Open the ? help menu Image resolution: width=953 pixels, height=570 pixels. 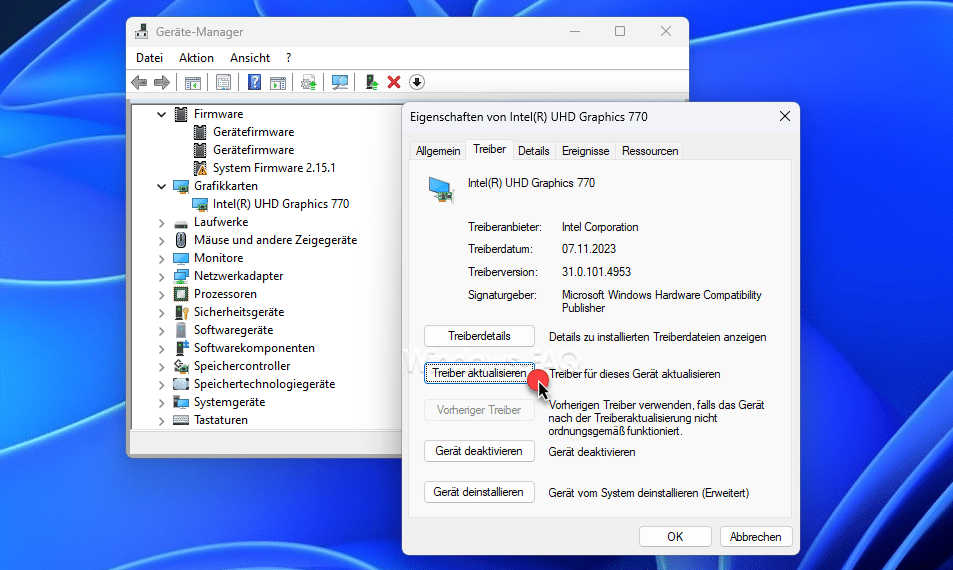click(288, 58)
